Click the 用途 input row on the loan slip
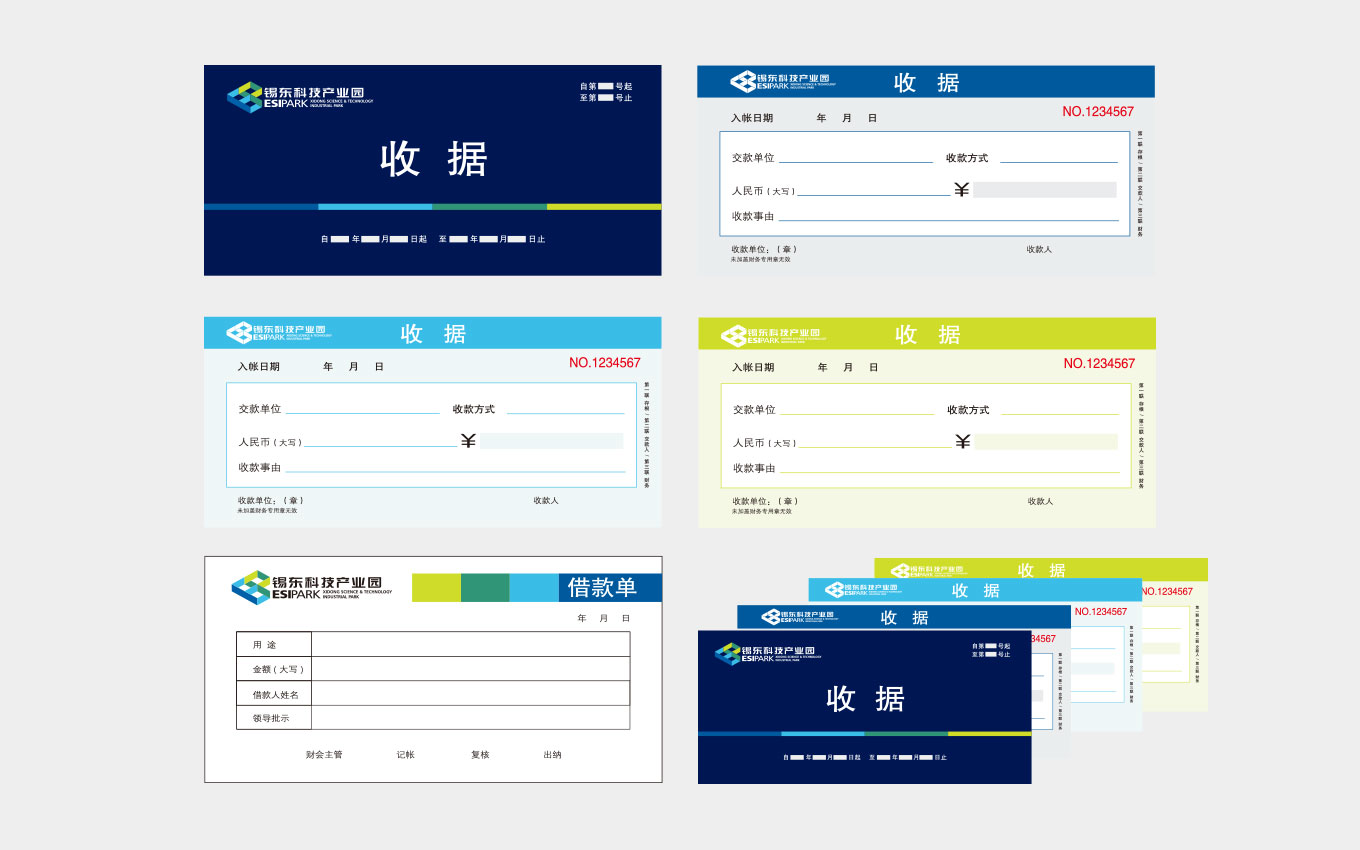The height and width of the screenshot is (850, 1360). pyautogui.click(x=470, y=644)
